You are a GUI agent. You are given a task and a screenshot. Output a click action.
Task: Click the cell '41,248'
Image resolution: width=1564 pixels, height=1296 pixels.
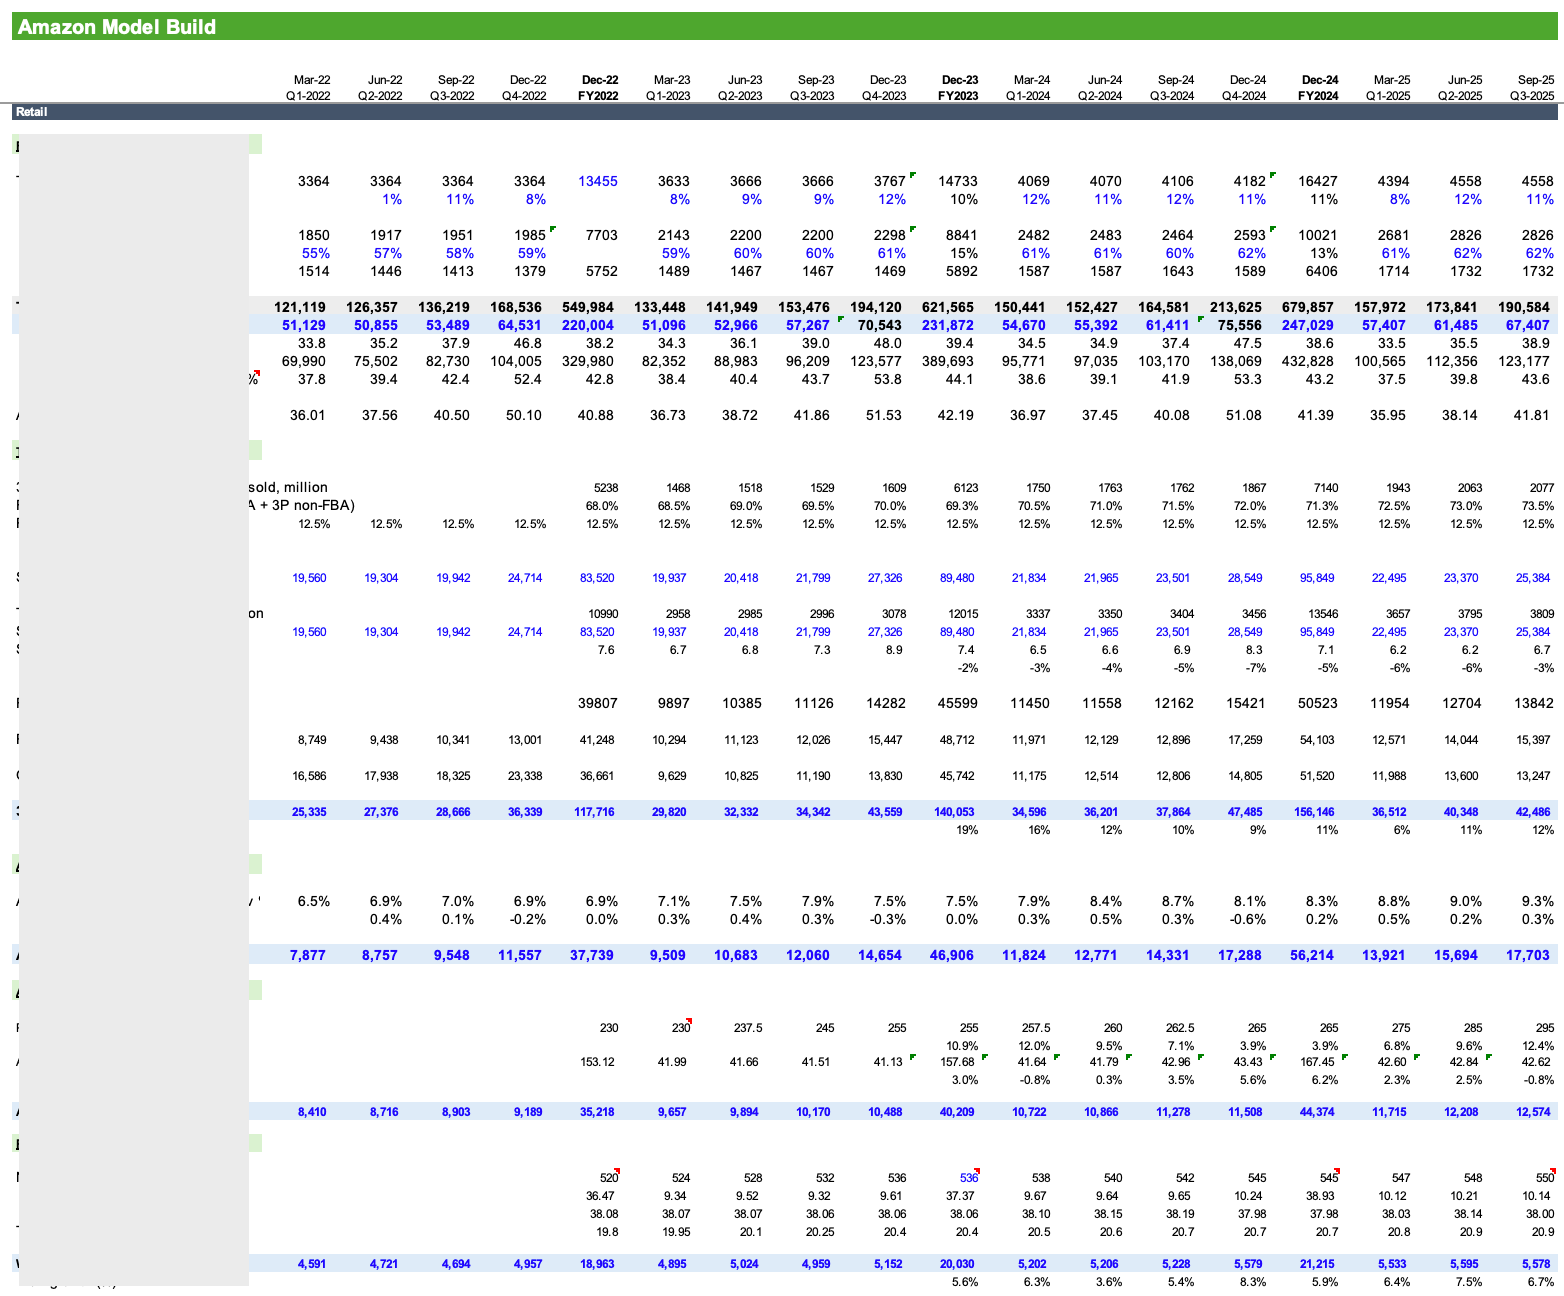pos(597,740)
